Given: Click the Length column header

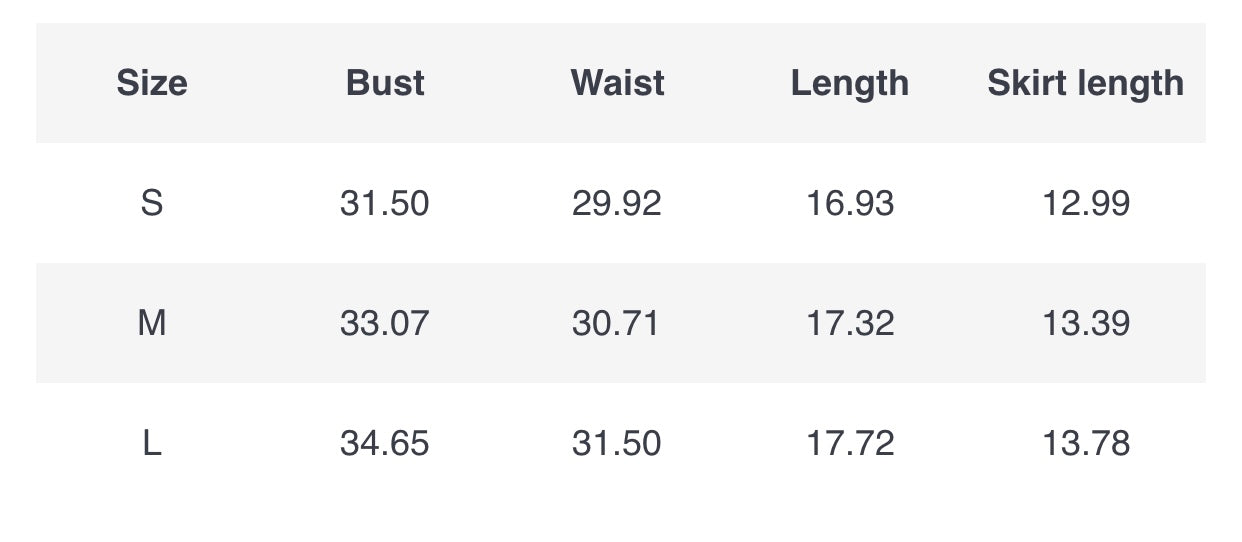Looking at the screenshot, I should click(x=850, y=83).
